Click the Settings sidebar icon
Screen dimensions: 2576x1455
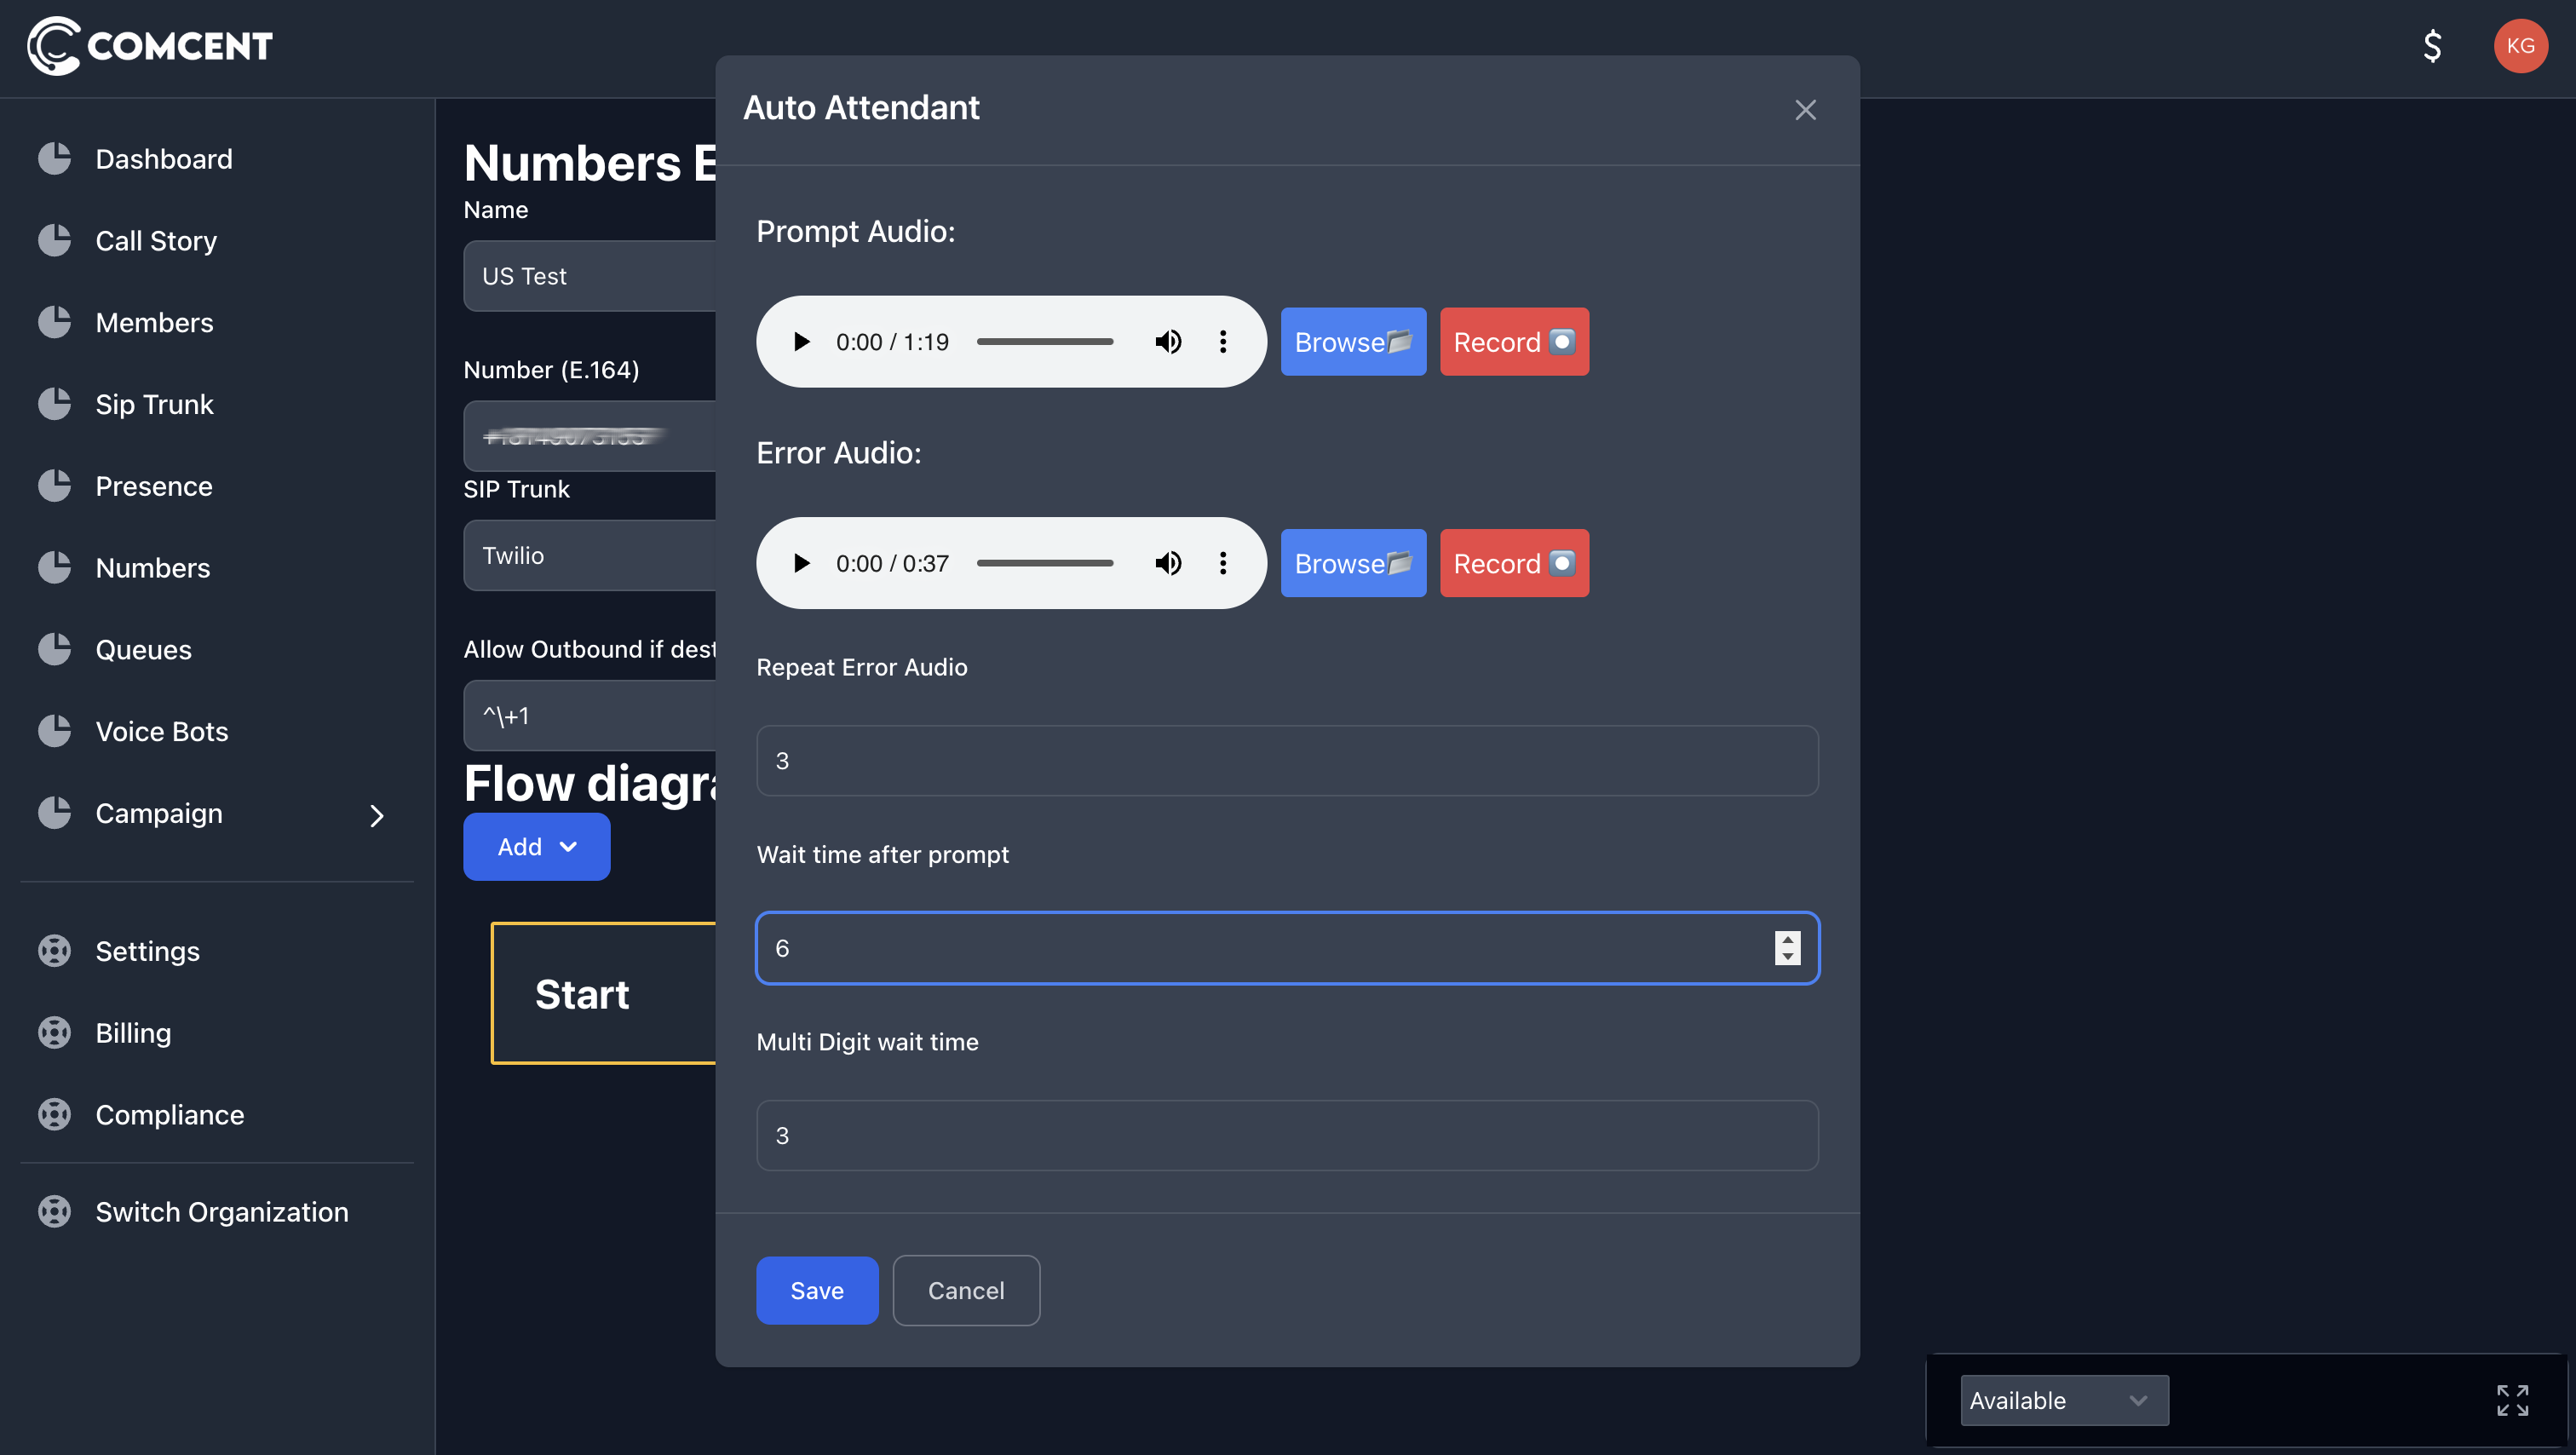point(55,951)
